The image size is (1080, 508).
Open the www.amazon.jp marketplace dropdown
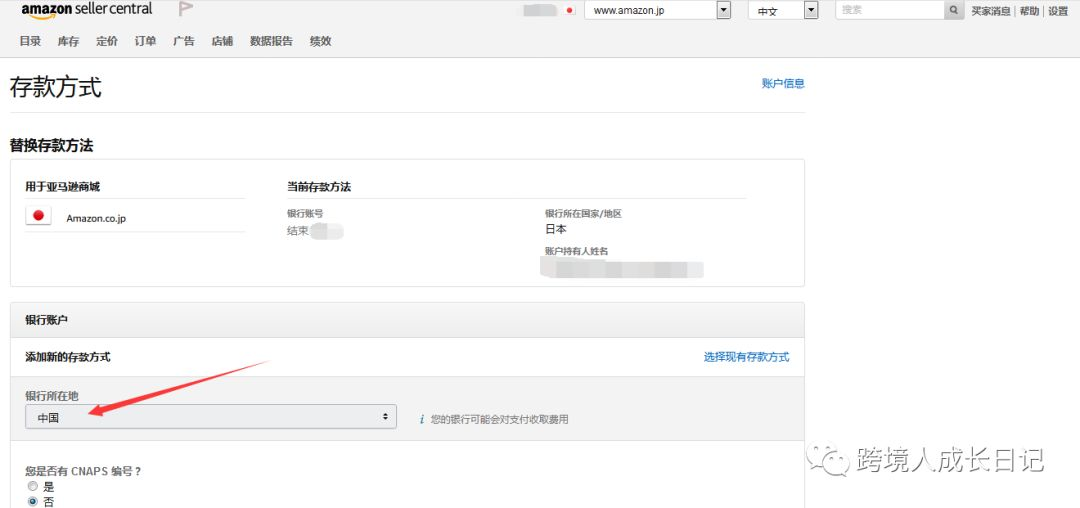click(657, 10)
